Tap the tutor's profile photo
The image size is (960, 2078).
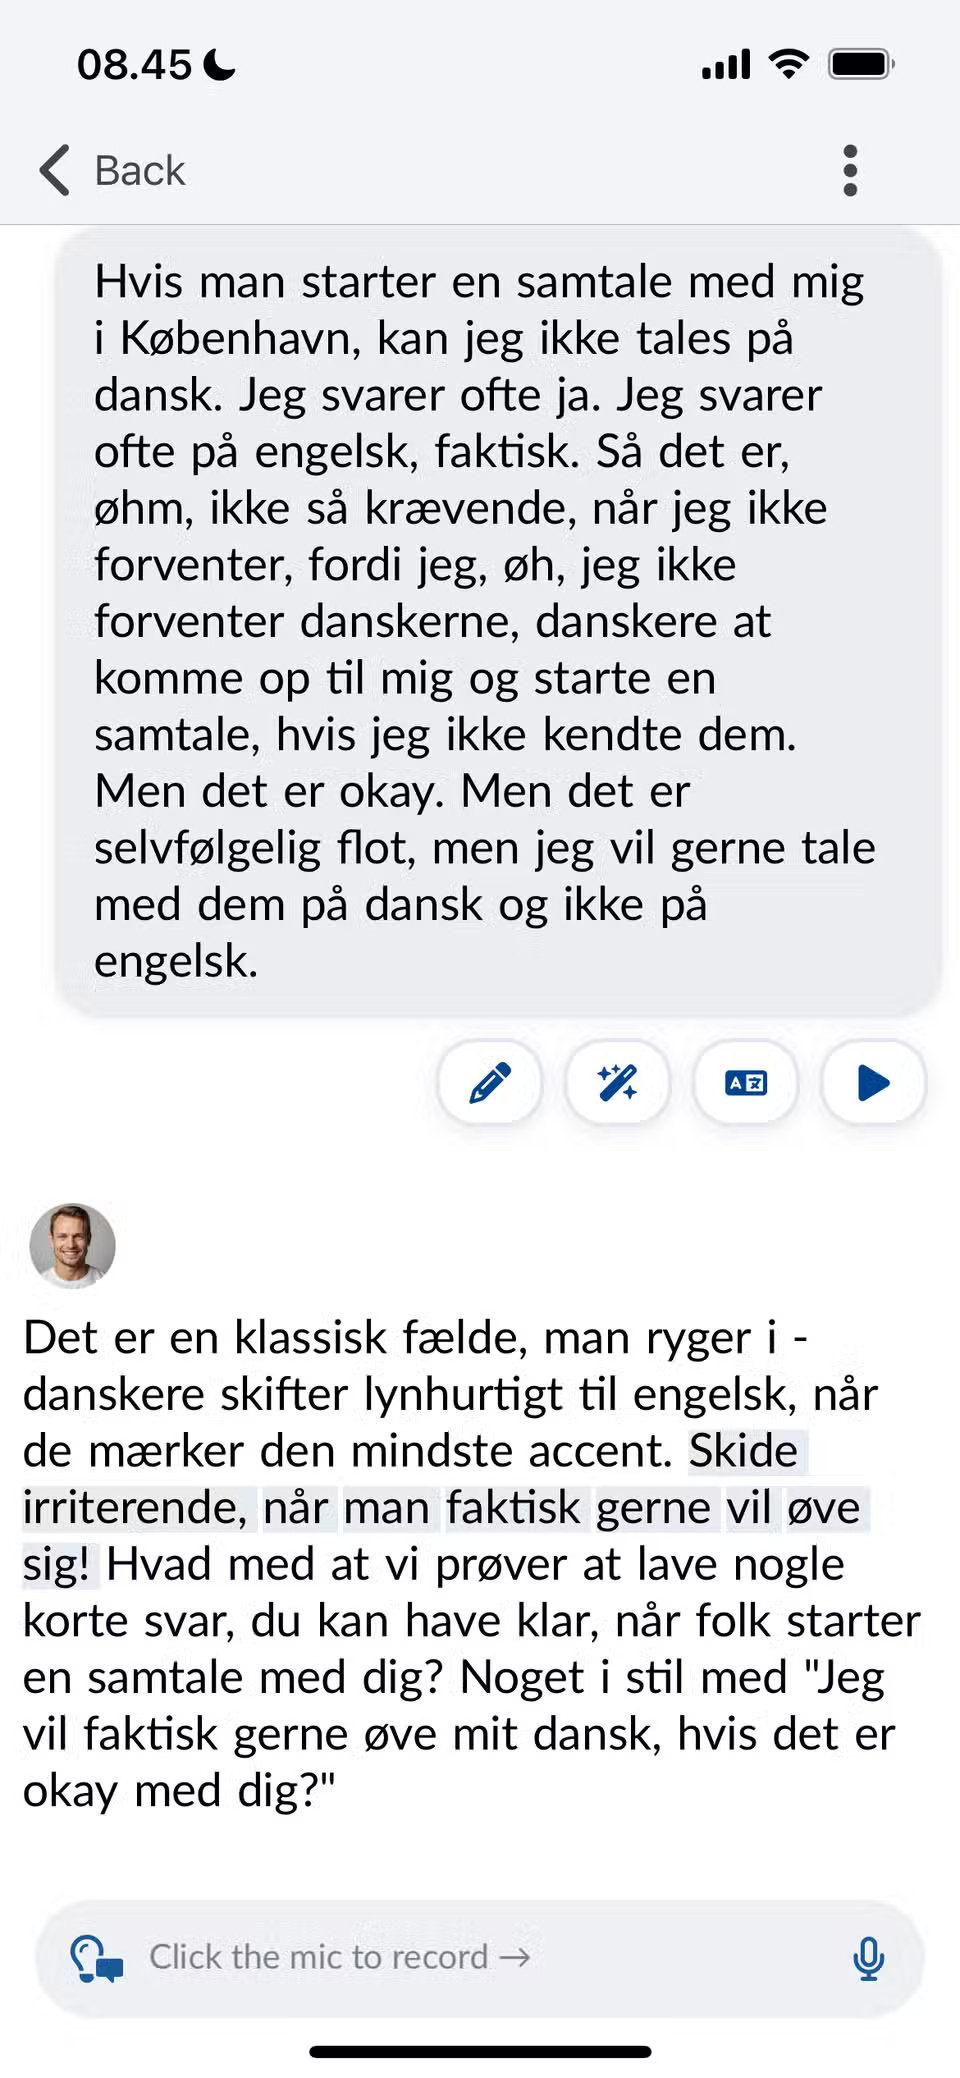[x=72, y=1245]
